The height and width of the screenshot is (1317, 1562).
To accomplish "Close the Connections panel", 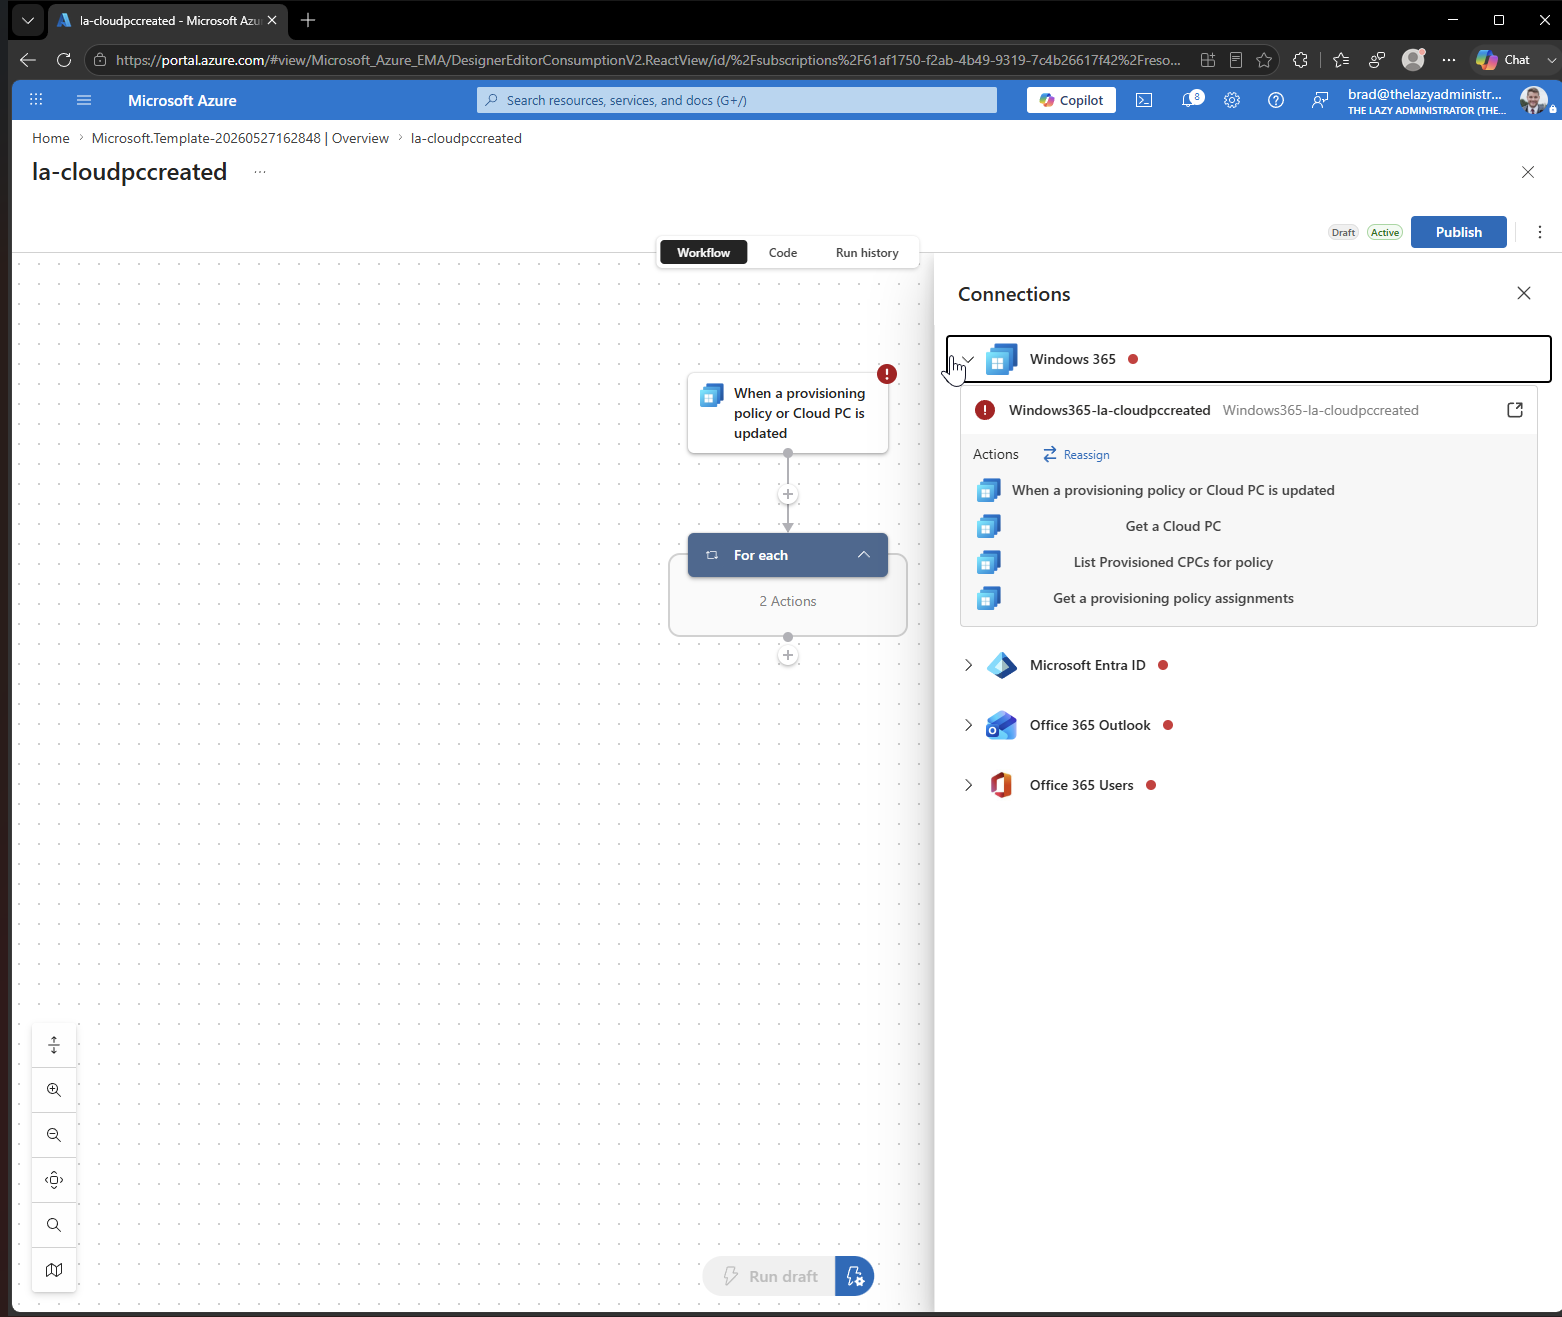I will [1524, 293].
